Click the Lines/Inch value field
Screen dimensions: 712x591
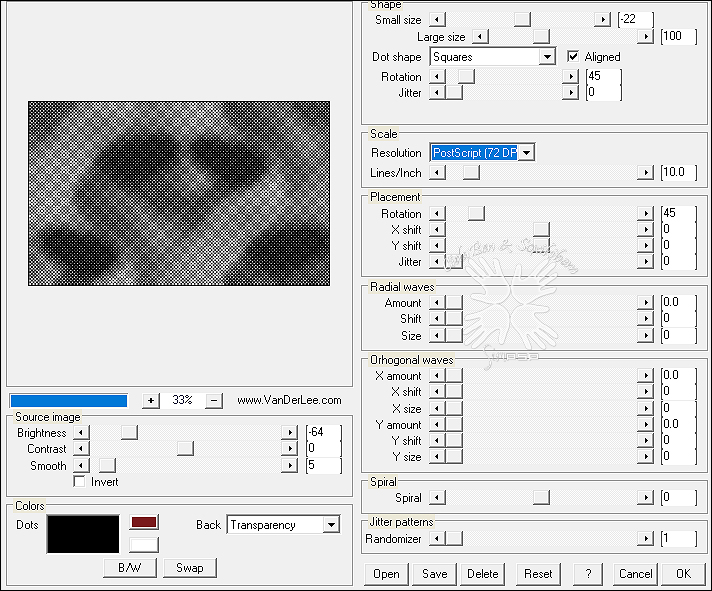(677, 172)
